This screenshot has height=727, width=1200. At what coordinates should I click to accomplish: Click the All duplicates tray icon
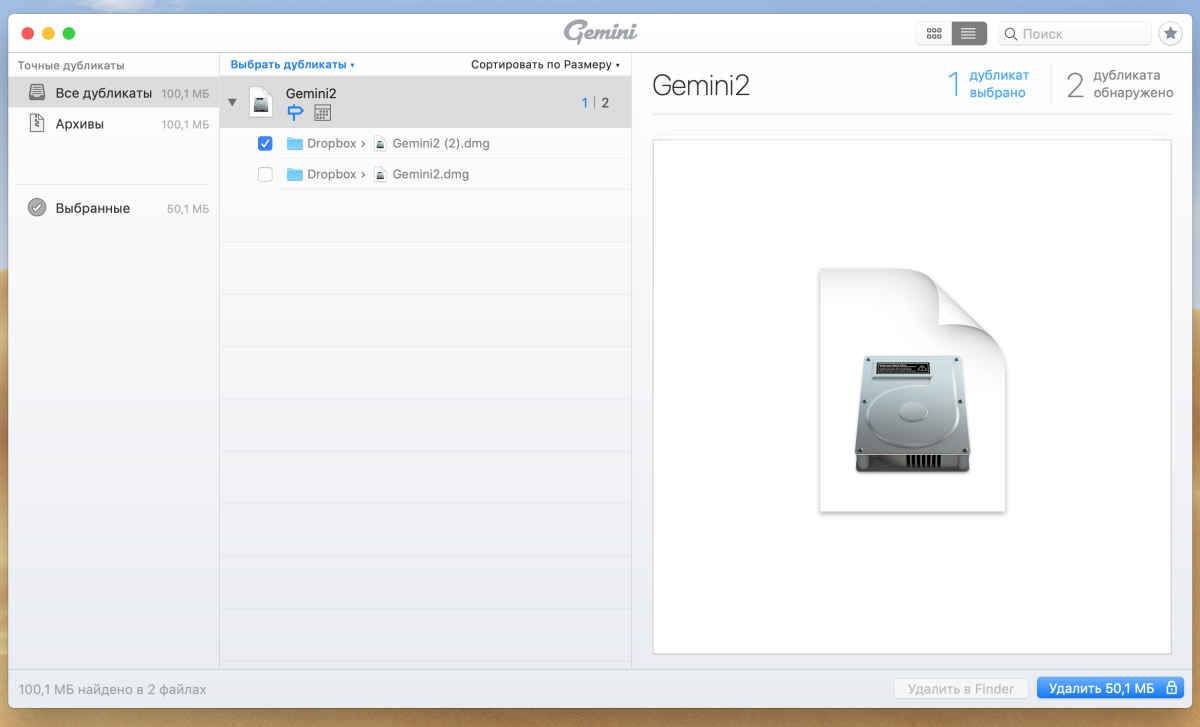tap(37, 93)
